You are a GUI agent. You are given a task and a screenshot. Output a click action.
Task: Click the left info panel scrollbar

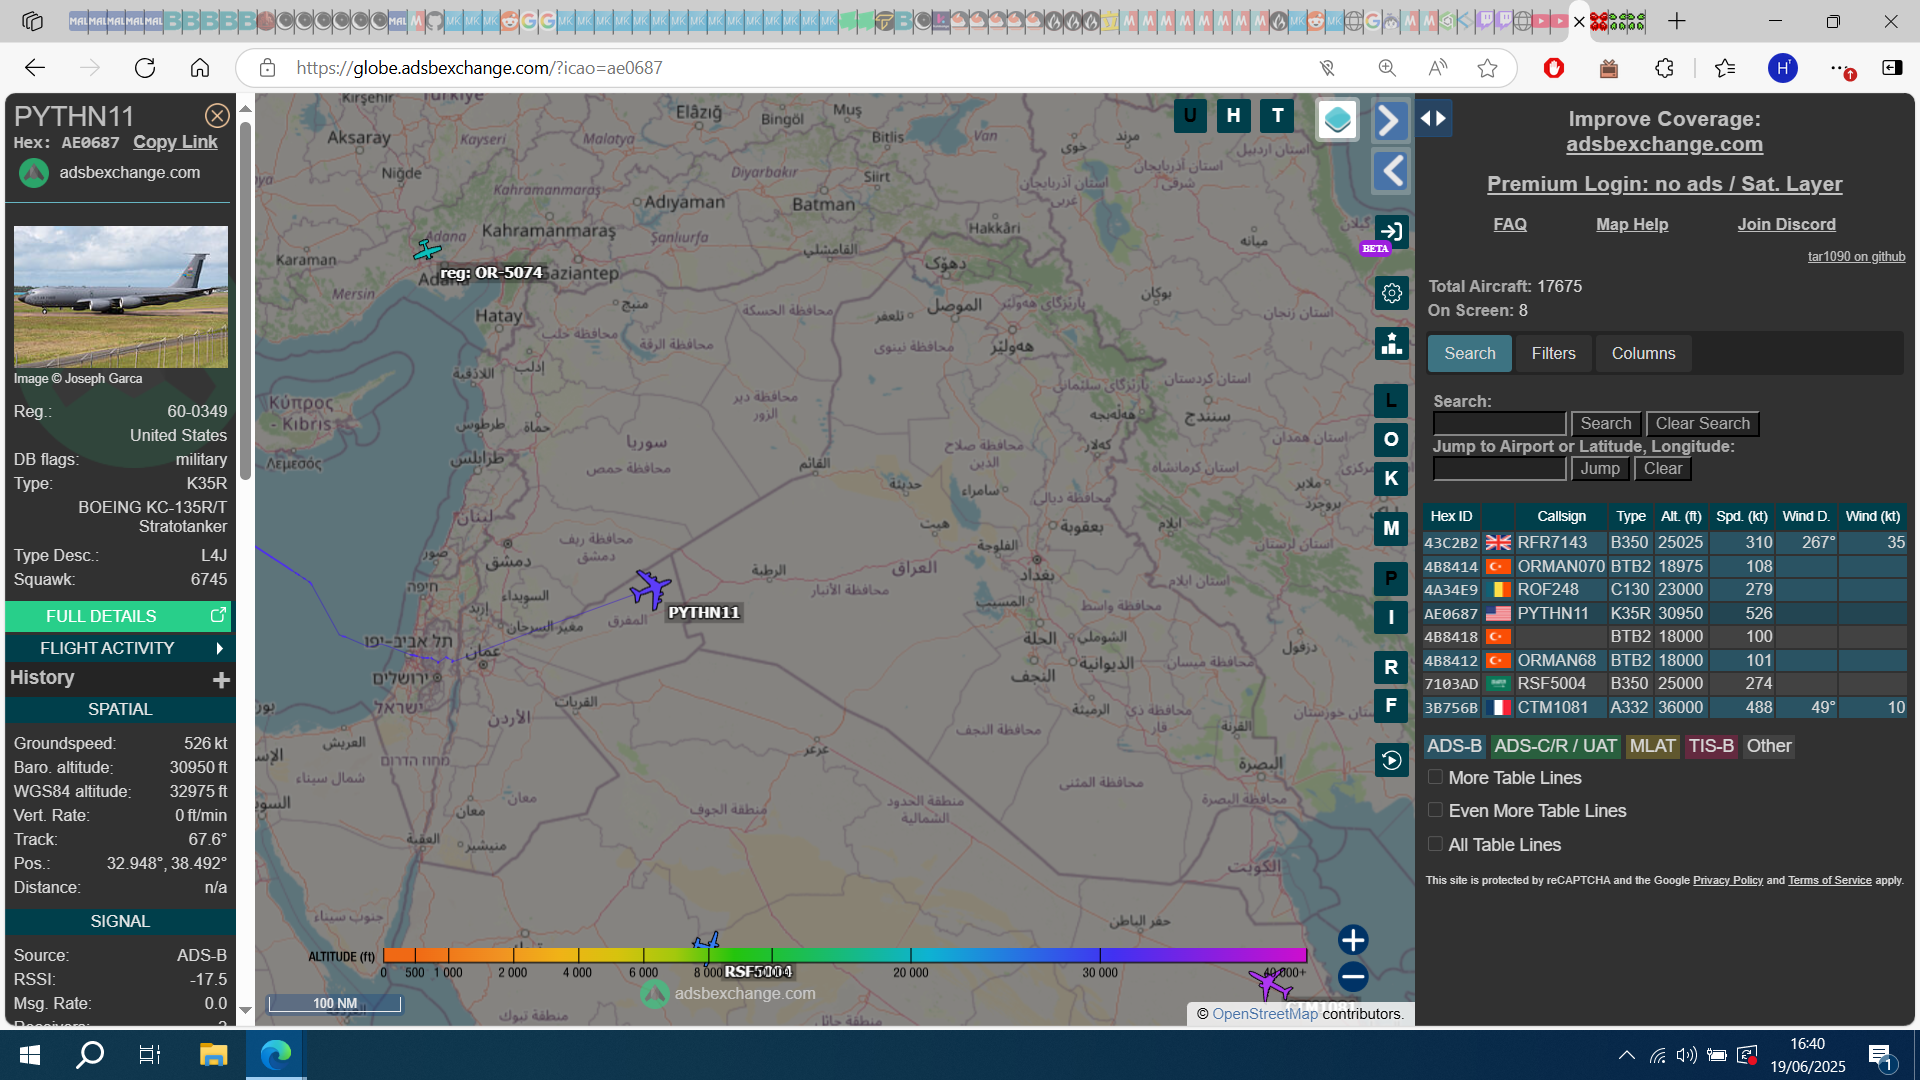245,300
